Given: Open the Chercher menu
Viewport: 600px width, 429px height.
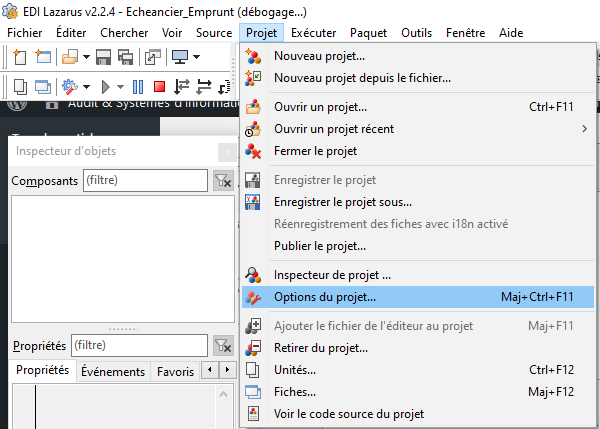Looking at the screenshot, I should tap(124, 33).
